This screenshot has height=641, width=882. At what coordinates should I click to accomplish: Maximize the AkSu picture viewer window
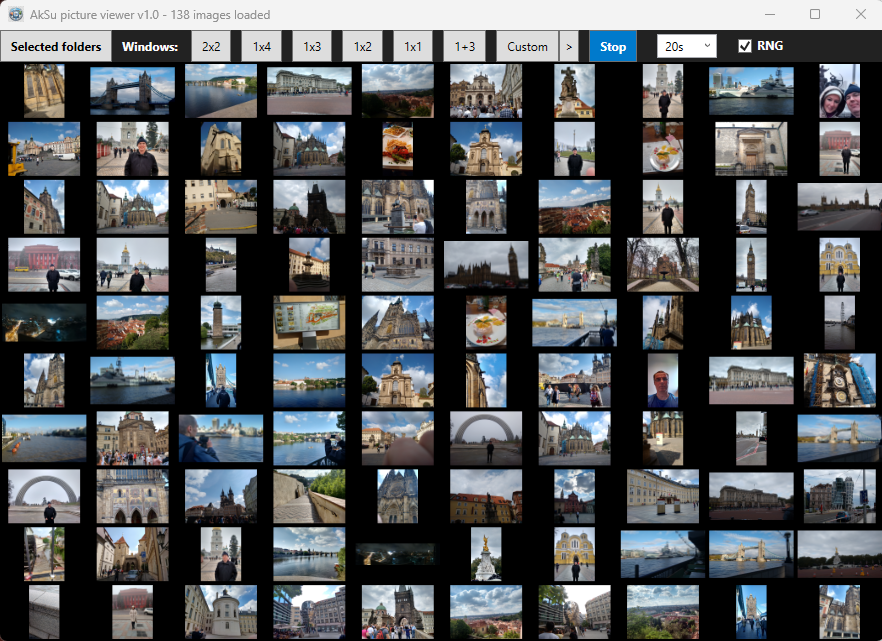(x=814, y=14)
